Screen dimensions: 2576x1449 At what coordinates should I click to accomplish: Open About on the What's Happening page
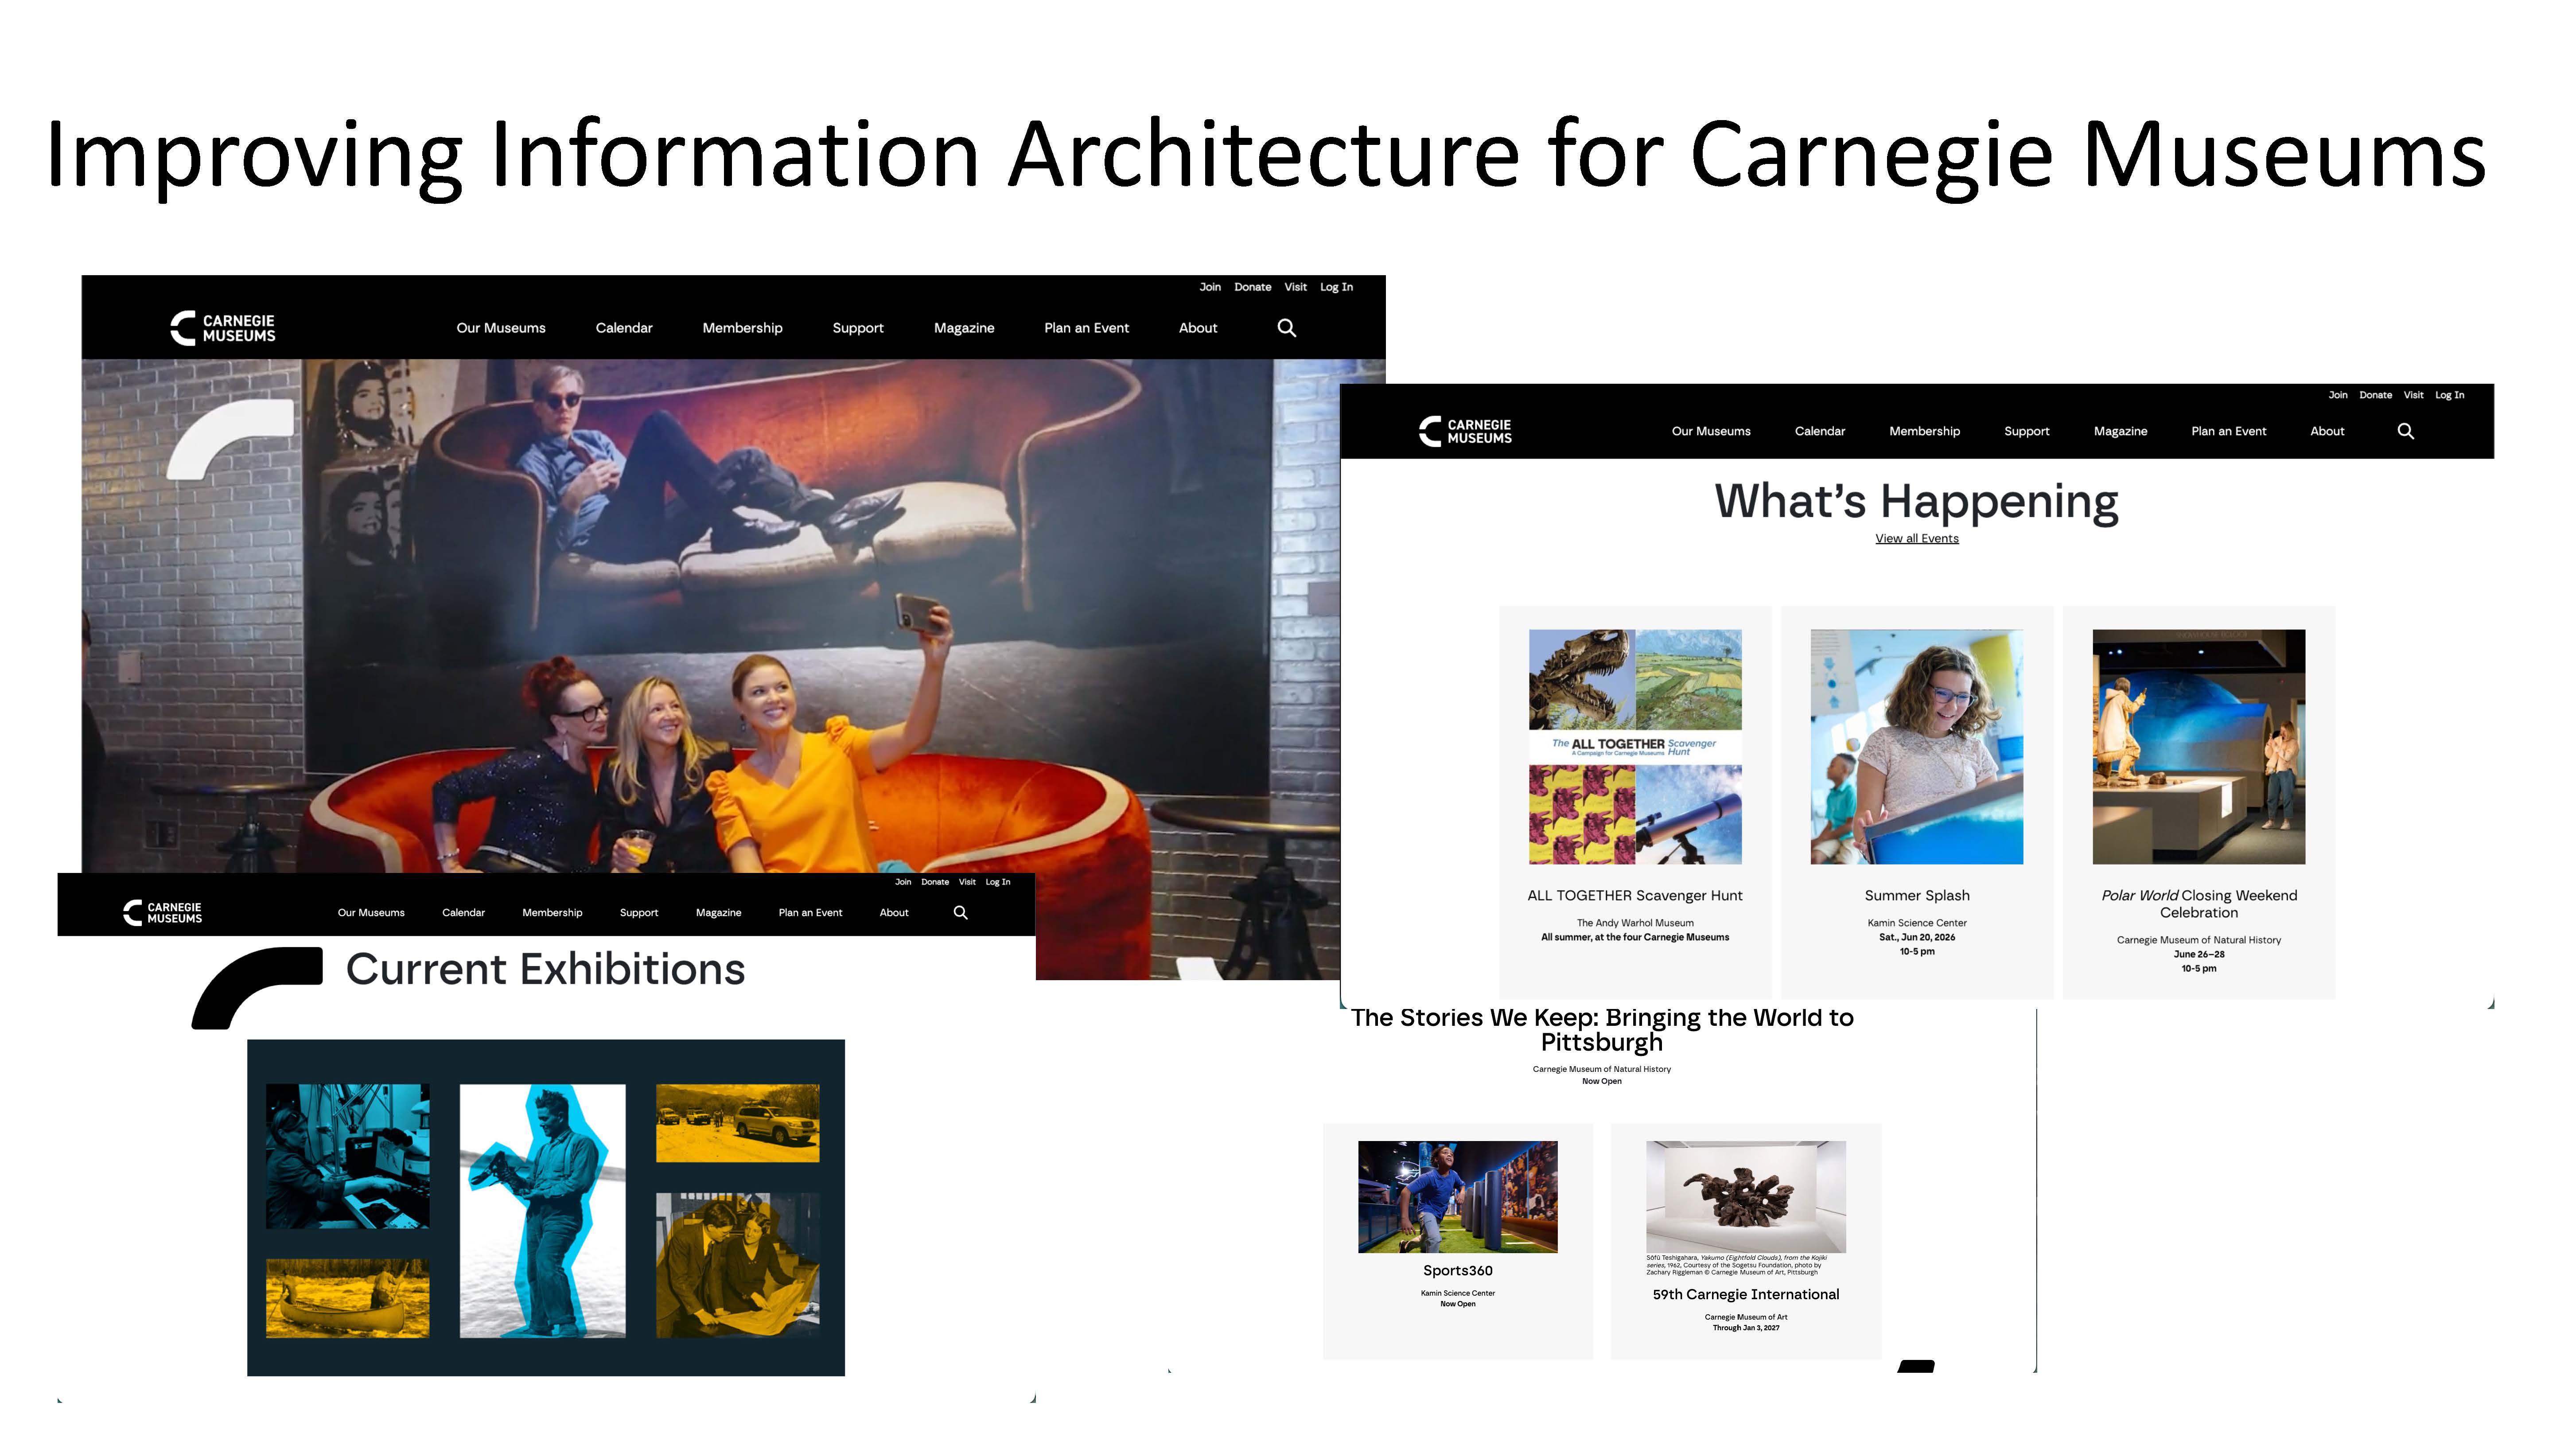tap(2327, 431)
